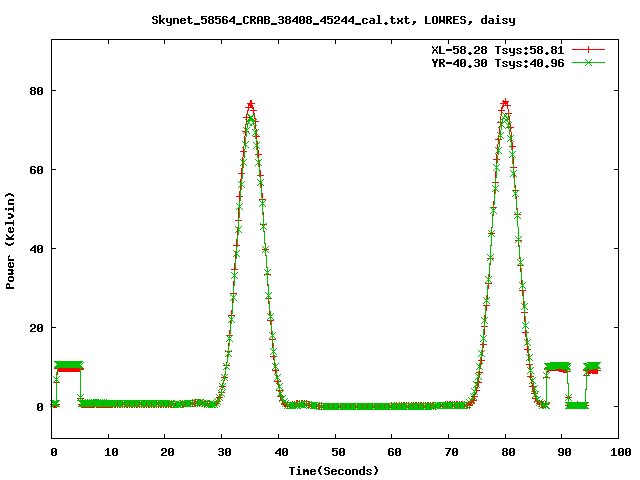640x480 pixels.
Task: Click the Time(Seconds) x-axis label
Action: (x=334, y=471)
